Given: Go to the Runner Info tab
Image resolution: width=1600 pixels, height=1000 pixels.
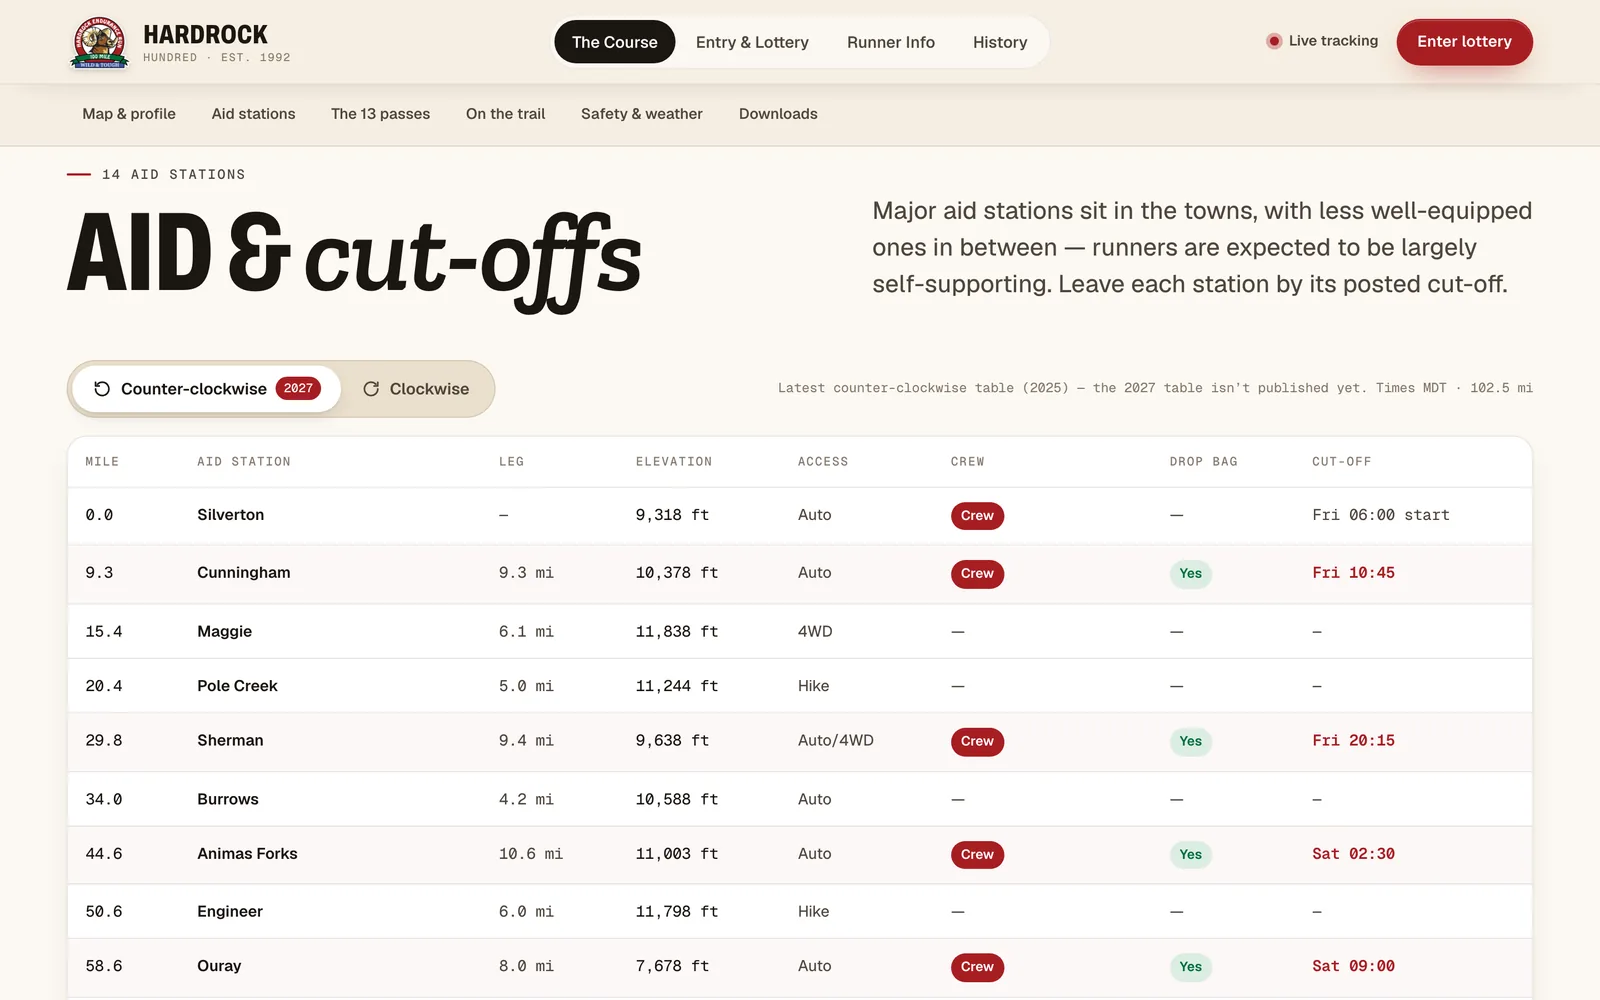Looking at the screenshot, I should [x=891, y=42].
